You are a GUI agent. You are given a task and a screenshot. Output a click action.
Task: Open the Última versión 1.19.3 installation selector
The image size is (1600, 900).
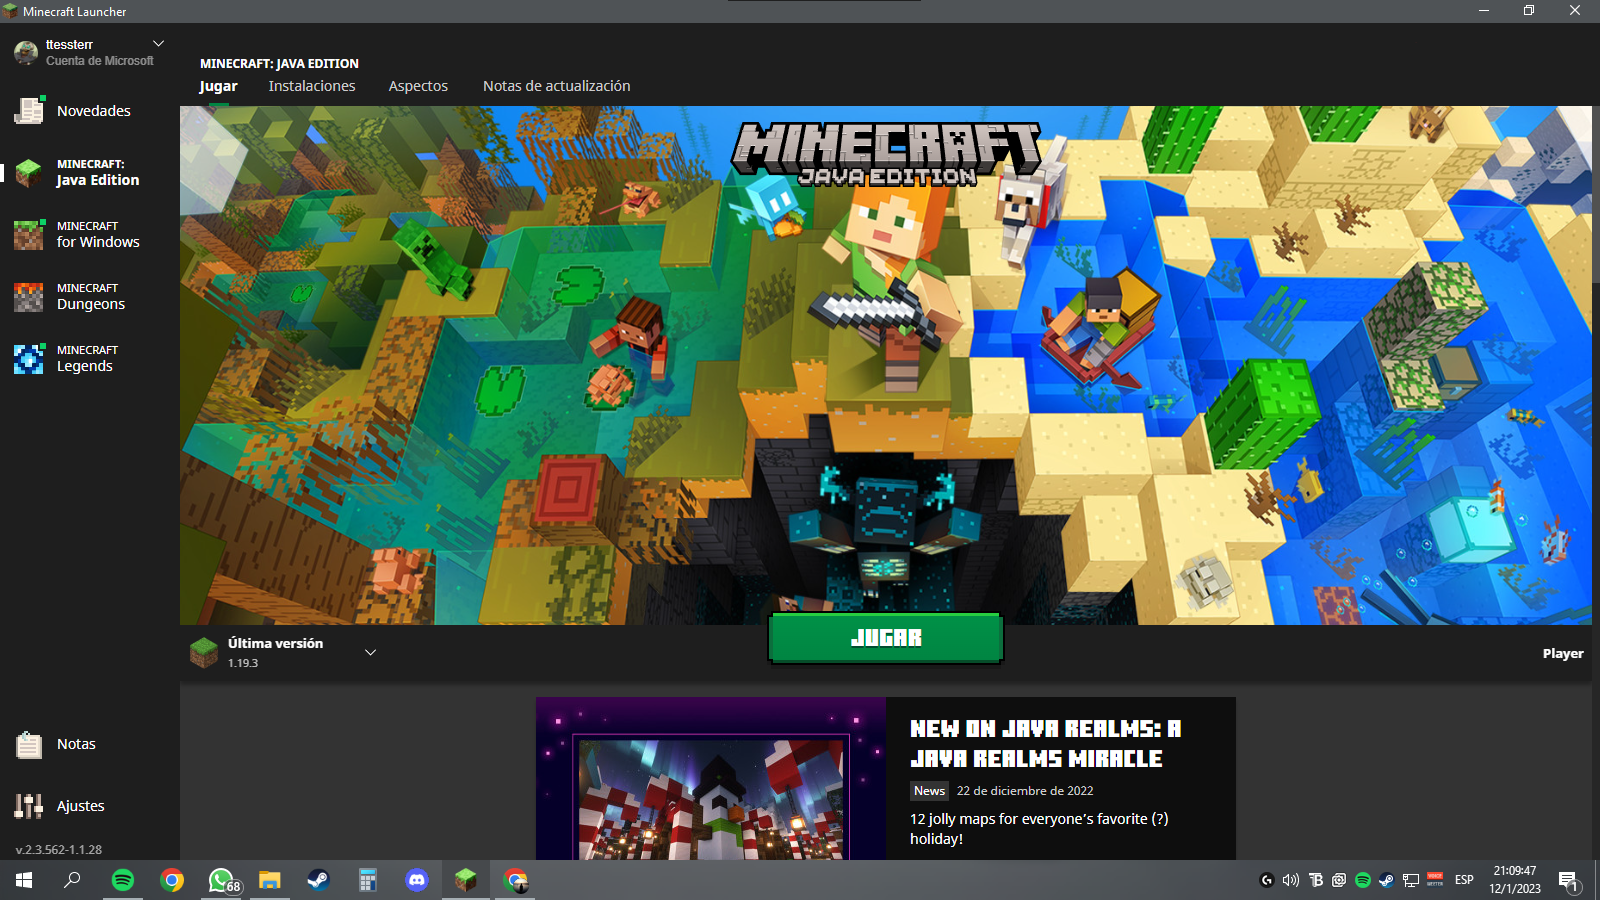[275, 652]
